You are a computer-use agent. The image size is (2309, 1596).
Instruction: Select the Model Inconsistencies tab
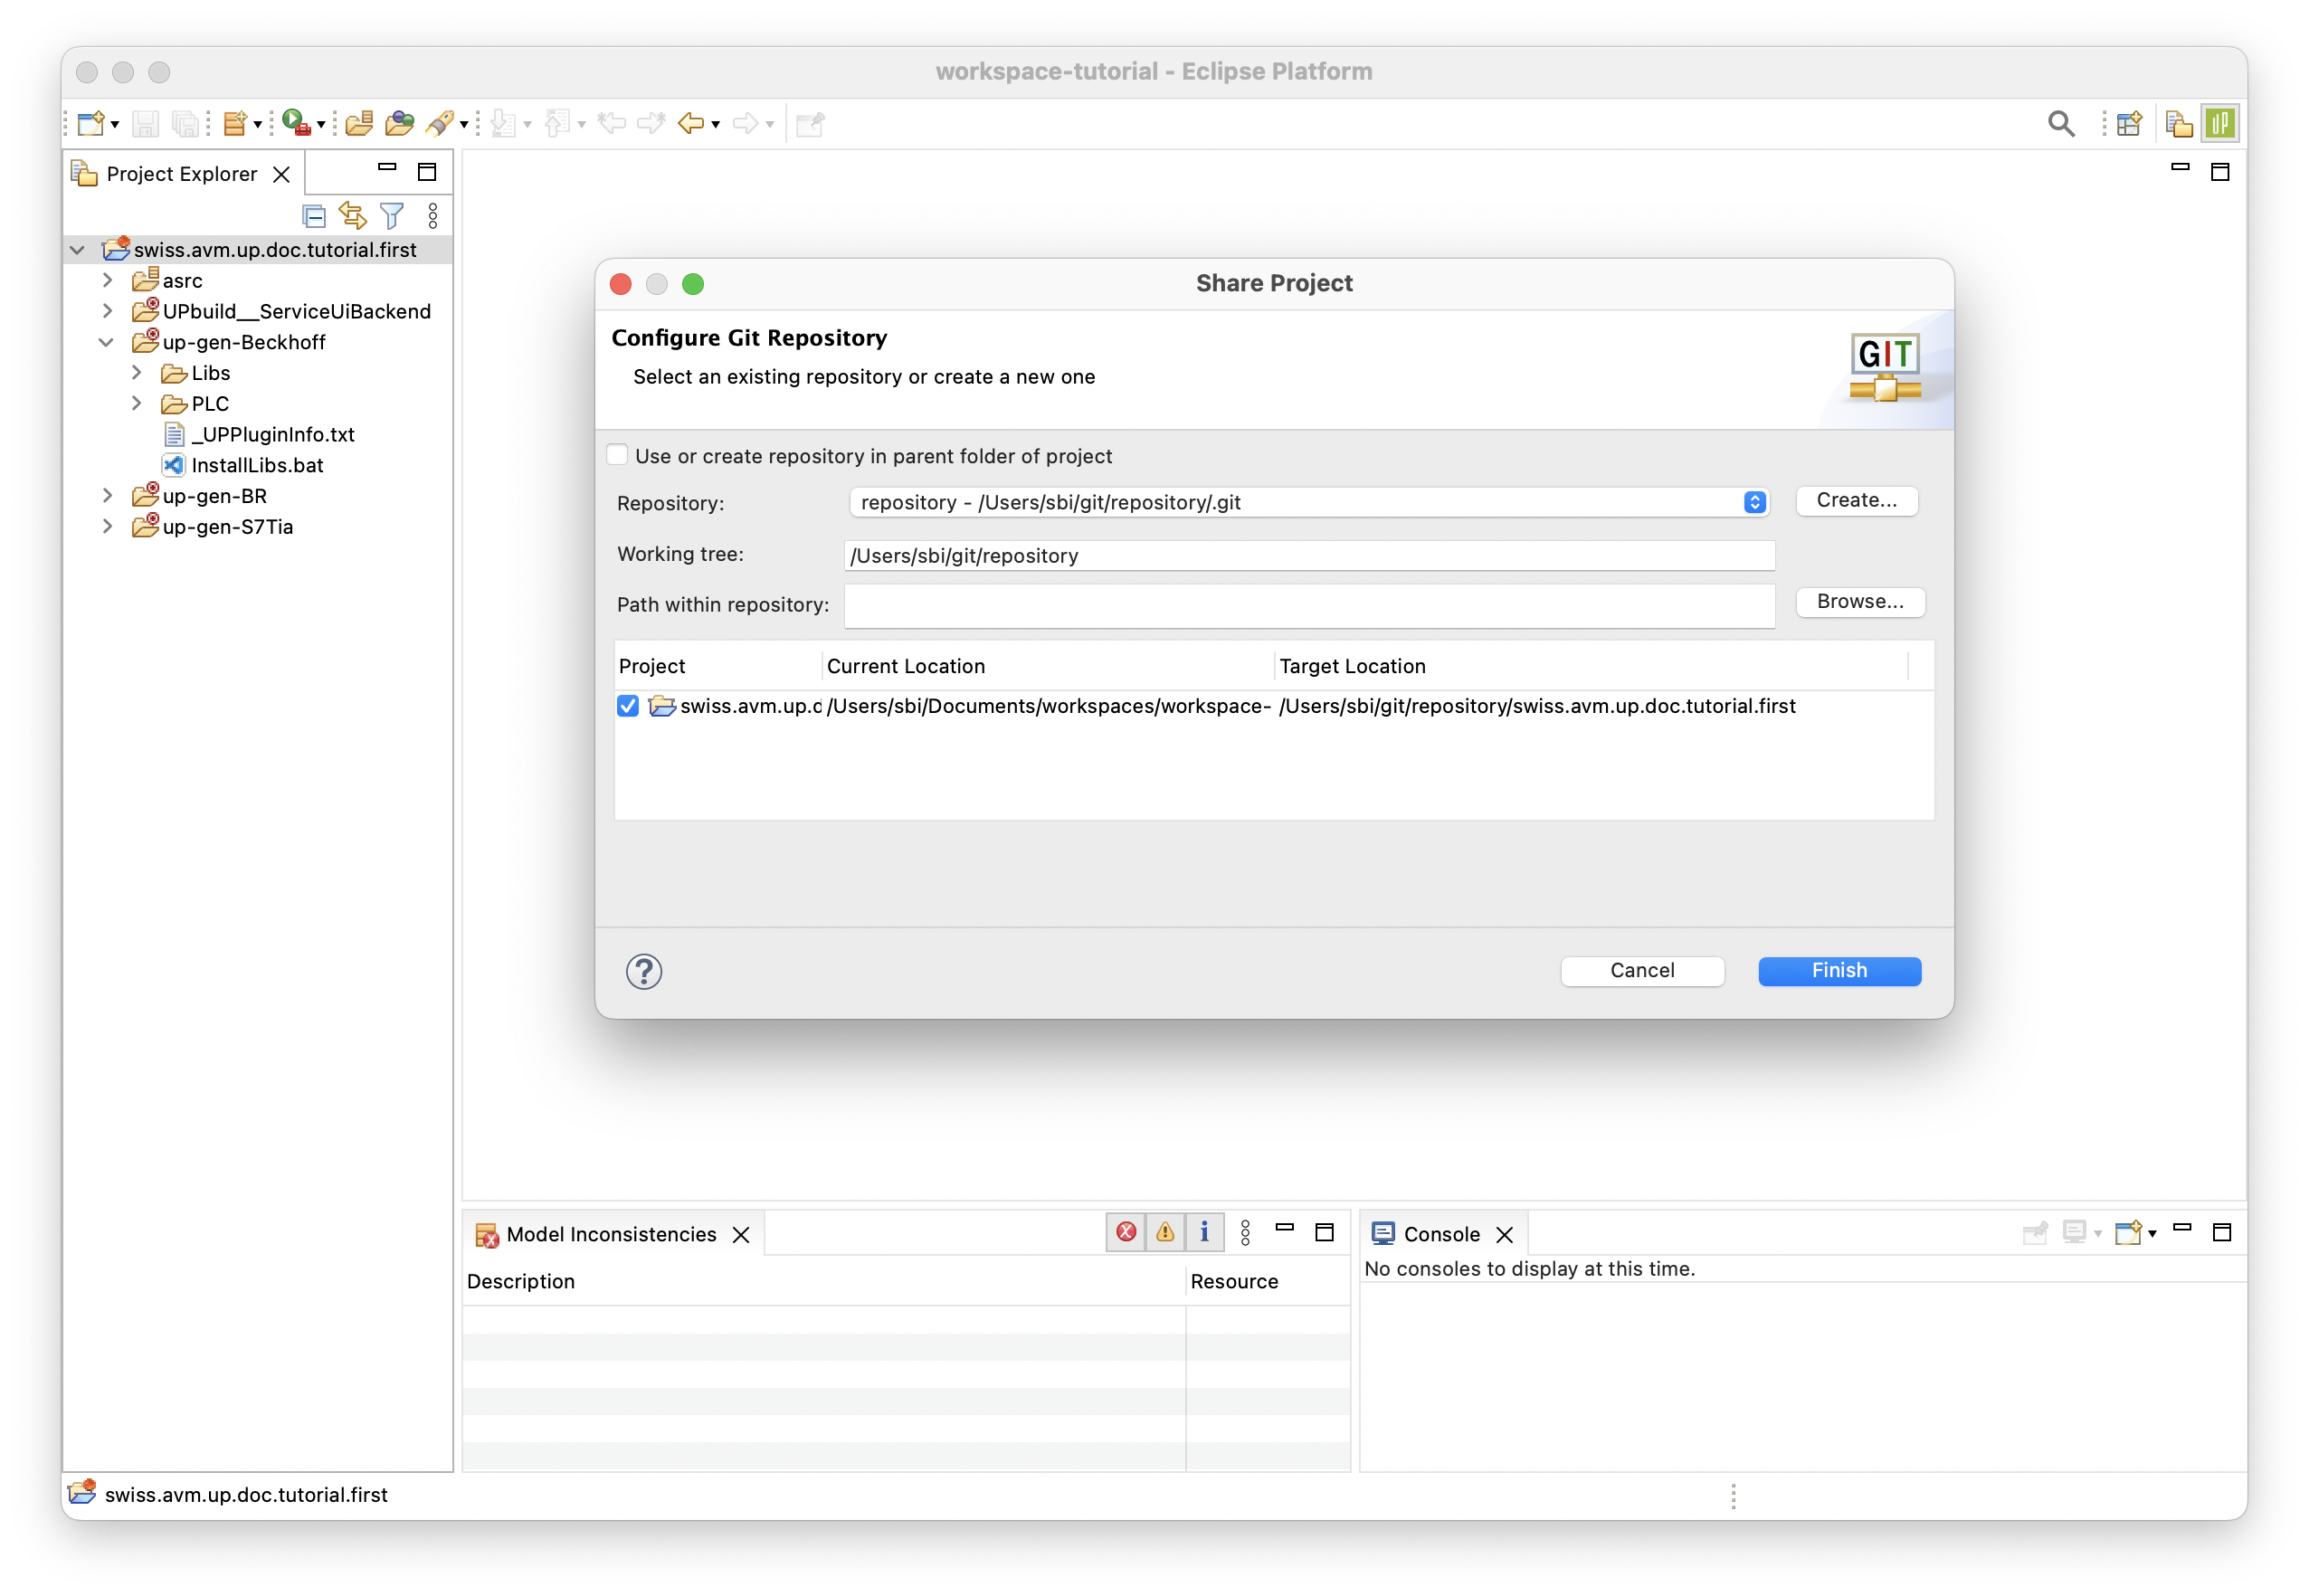coord(610,1234)
